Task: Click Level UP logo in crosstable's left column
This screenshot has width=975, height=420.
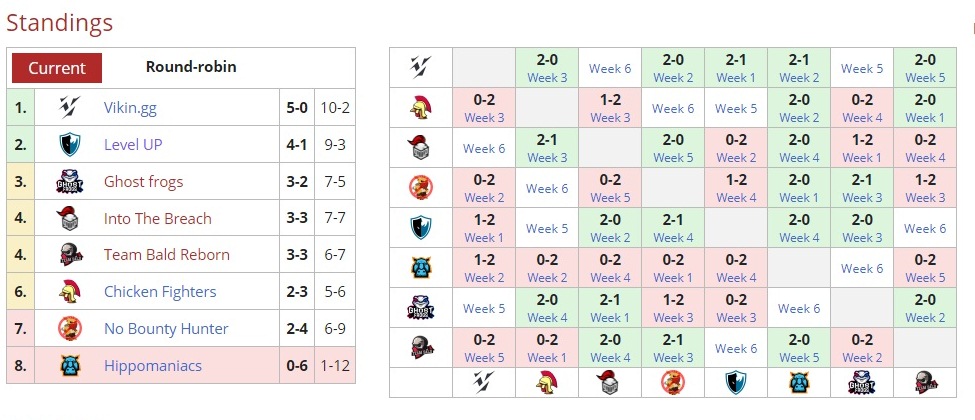Action: pos(420,227)
